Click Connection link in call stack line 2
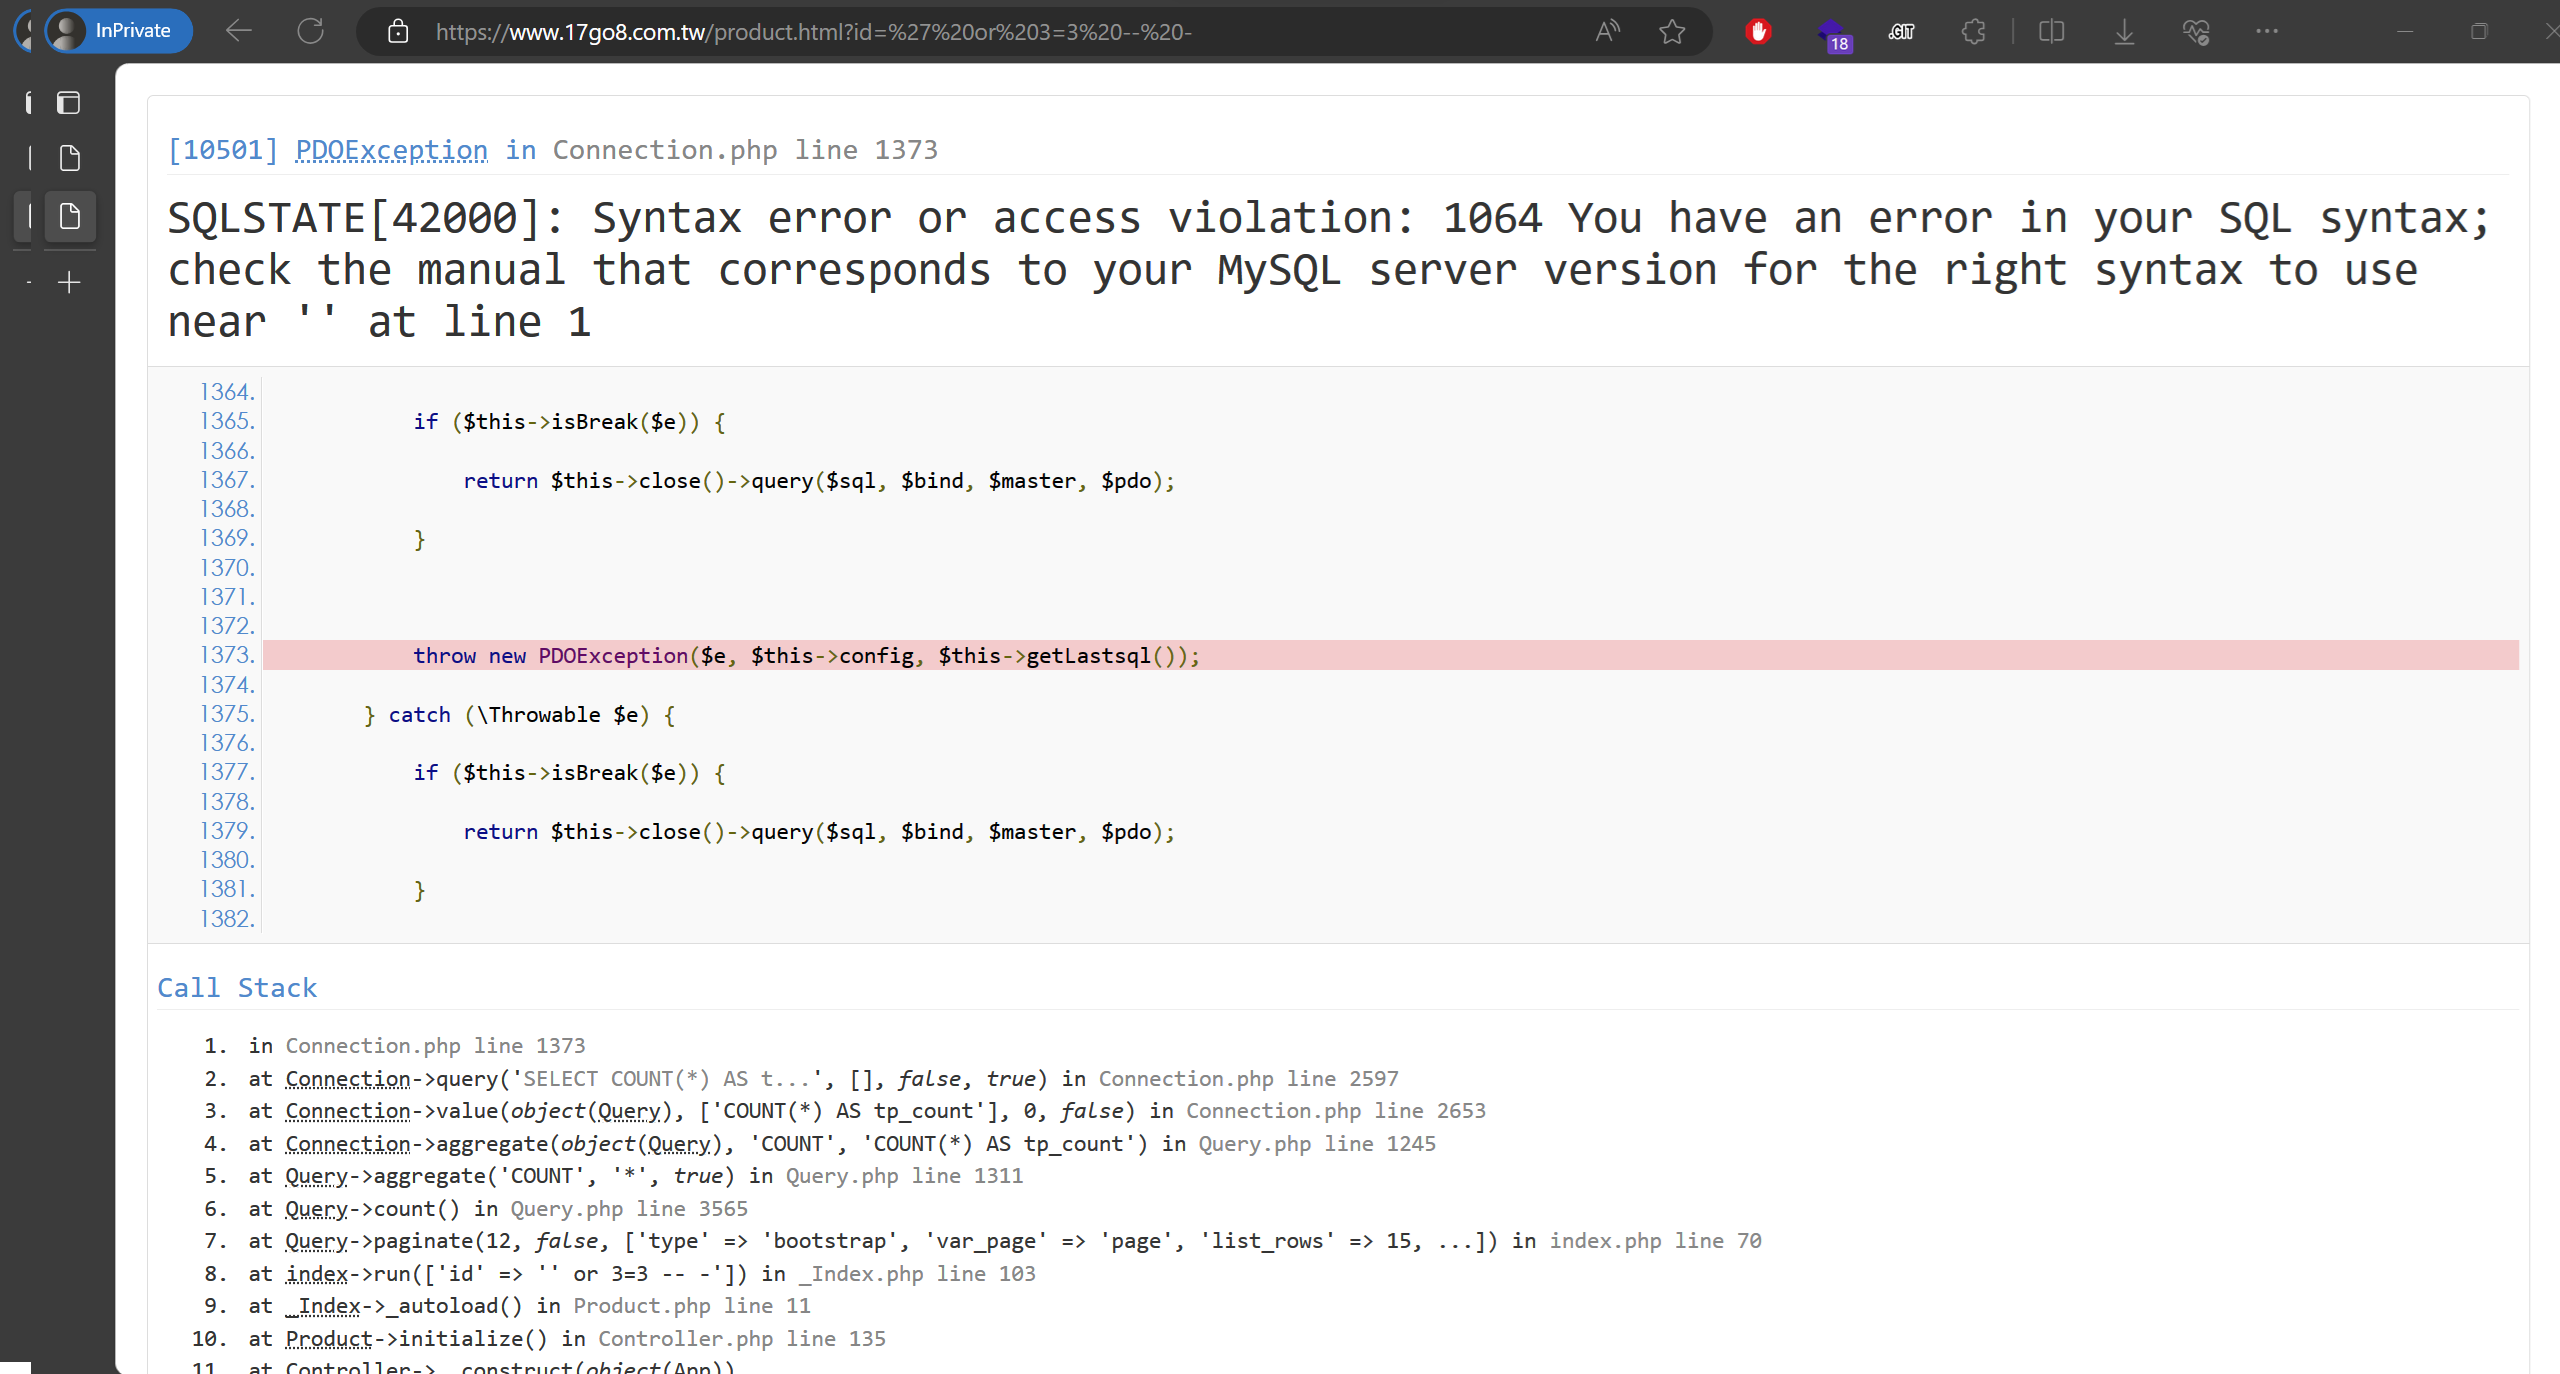2560x1374 pixels. point(348,1079)
